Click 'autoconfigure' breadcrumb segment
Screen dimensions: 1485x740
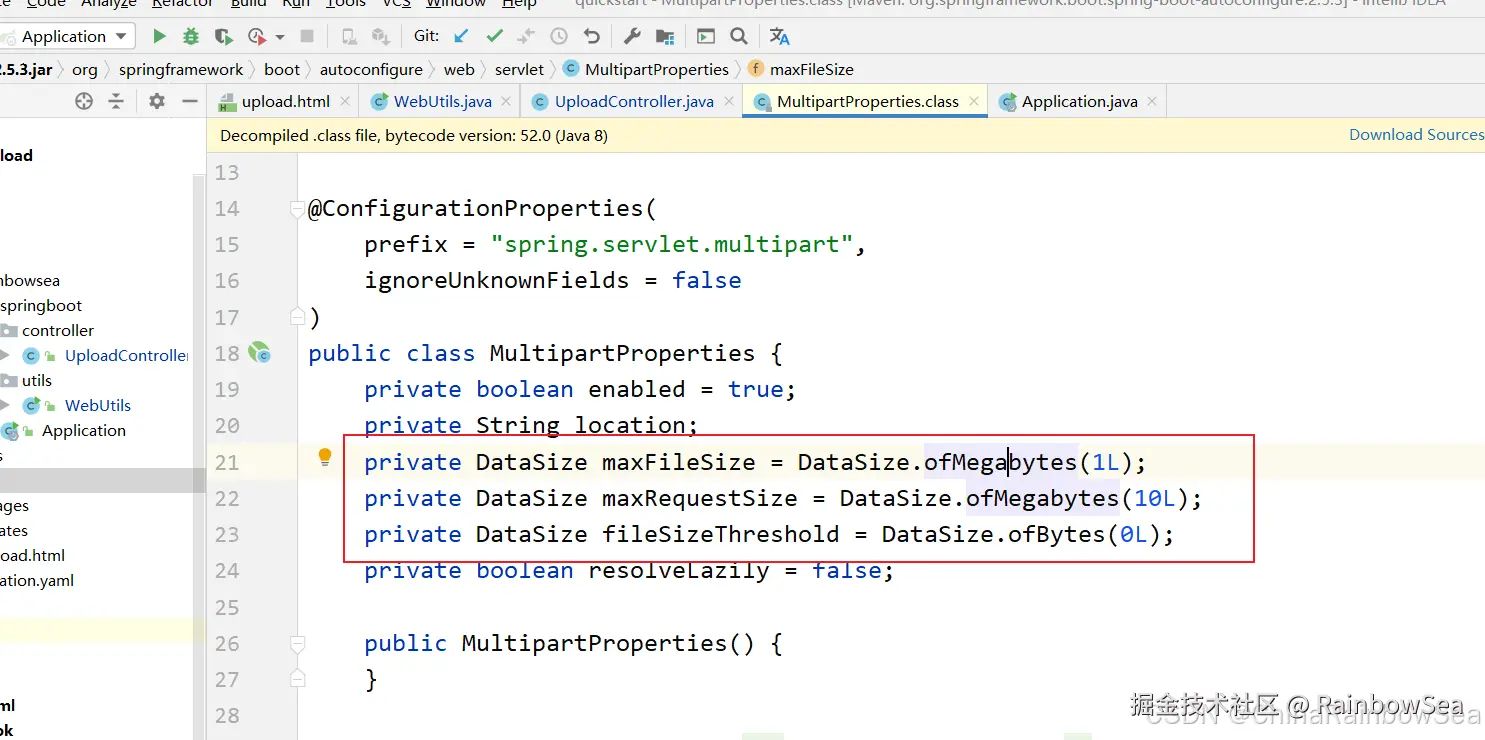[x=371, y=69]
